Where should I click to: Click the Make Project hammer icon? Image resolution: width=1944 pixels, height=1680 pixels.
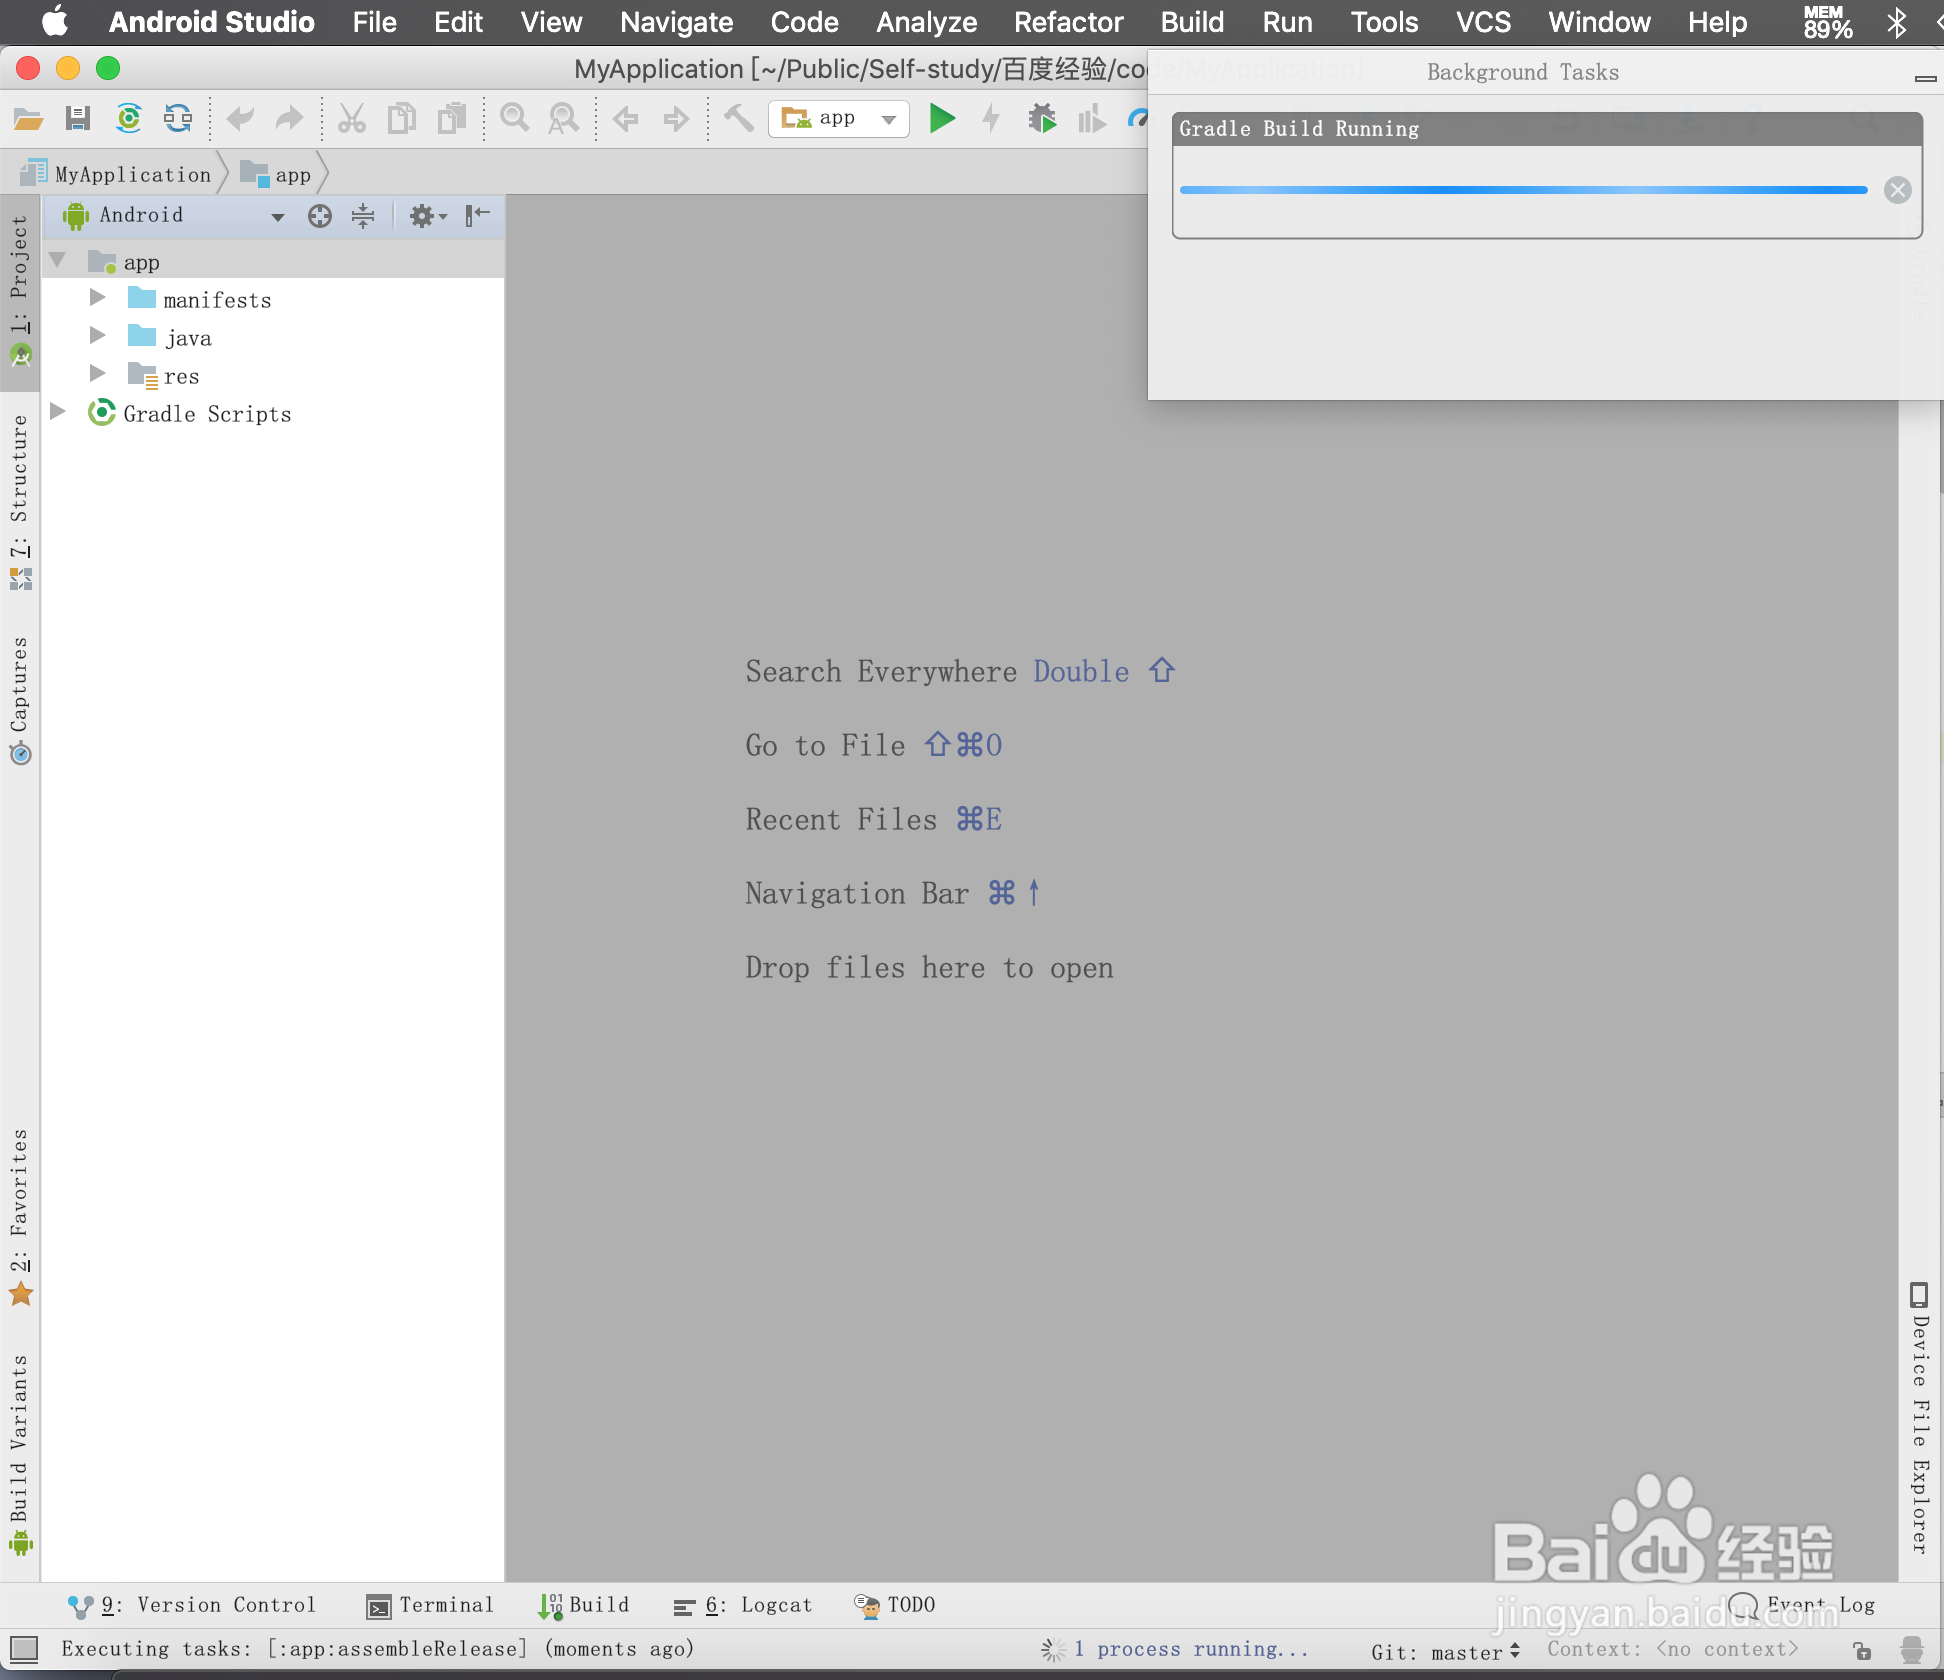pyautogui.click(x=738, y=119)
